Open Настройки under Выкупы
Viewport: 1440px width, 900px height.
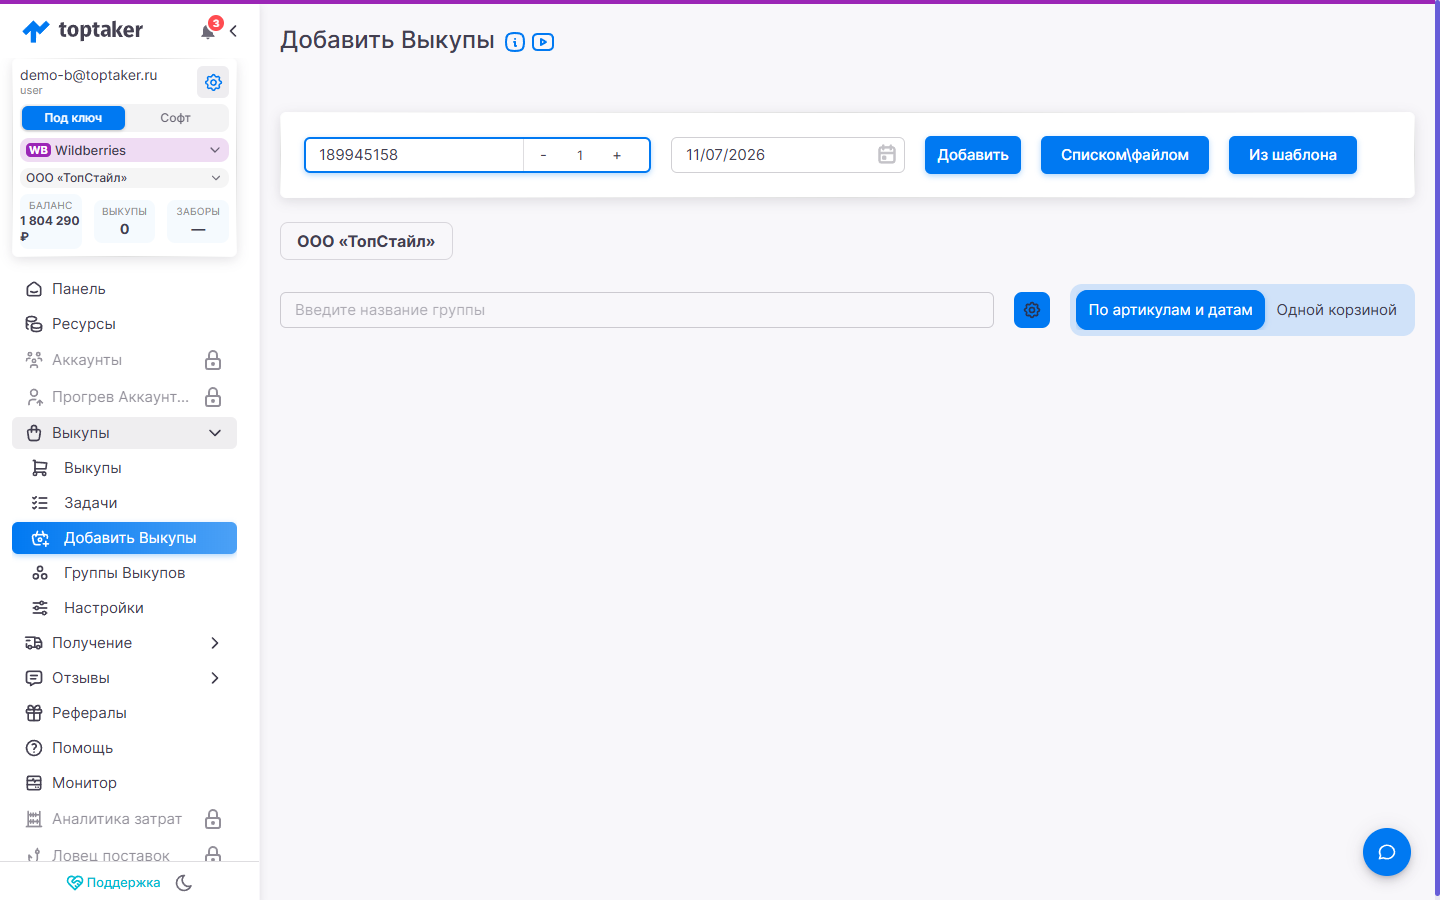(124, 608)
